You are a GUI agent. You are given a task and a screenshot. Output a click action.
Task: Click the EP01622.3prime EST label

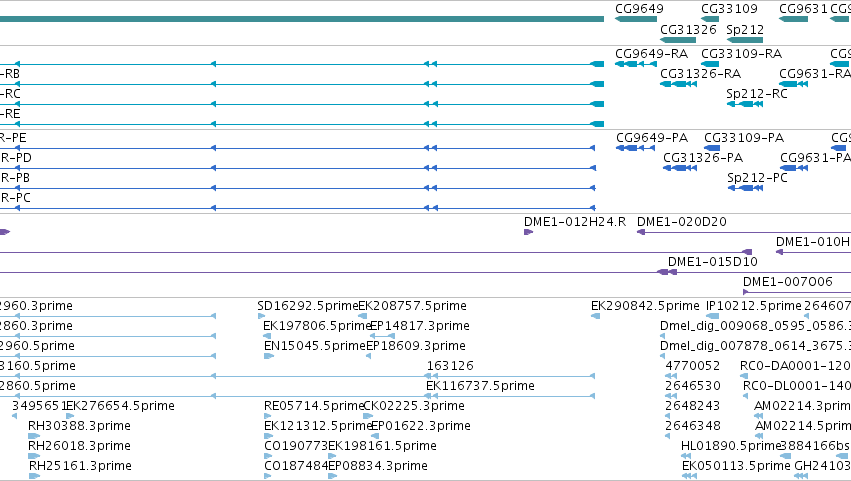pyautogui.click(x=421, y=426)
